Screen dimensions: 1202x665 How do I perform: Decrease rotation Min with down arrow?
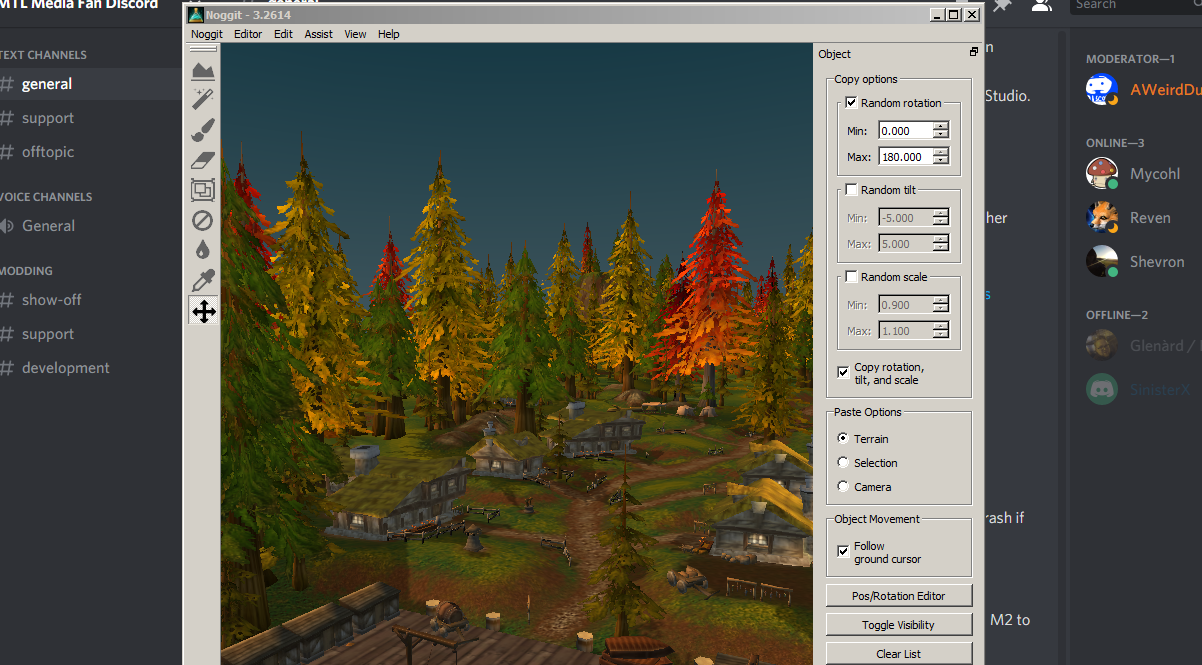(940, 135)
